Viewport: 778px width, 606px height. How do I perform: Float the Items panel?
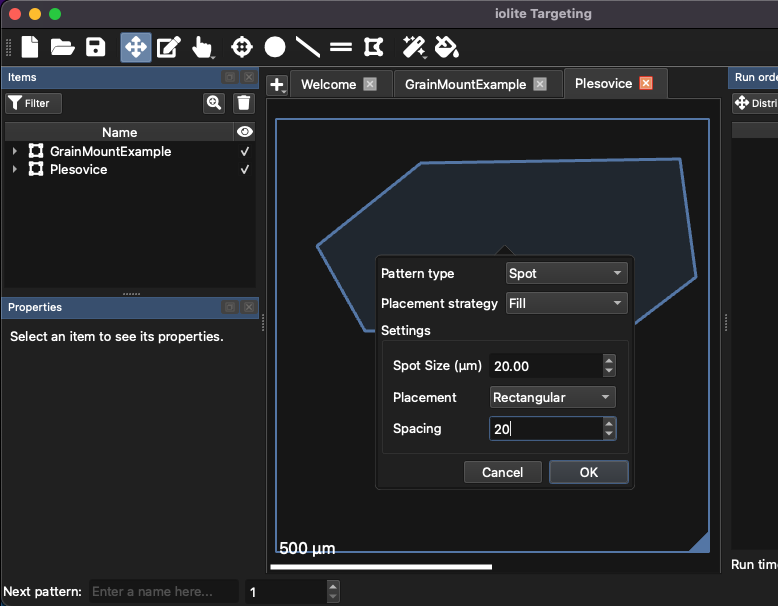(230, 77)
